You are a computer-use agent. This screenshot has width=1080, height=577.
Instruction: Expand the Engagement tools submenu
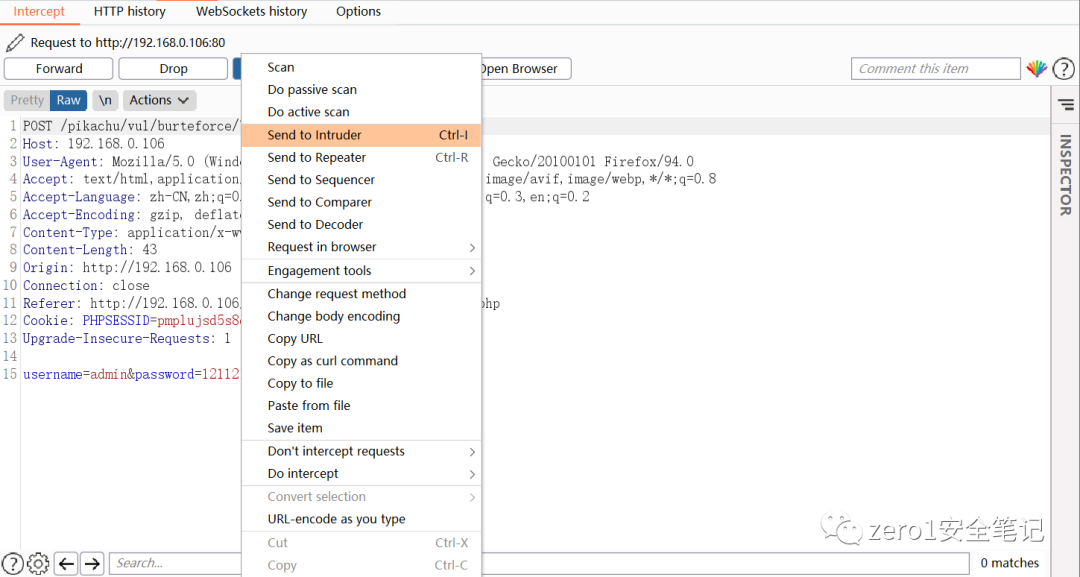[361, 271]
